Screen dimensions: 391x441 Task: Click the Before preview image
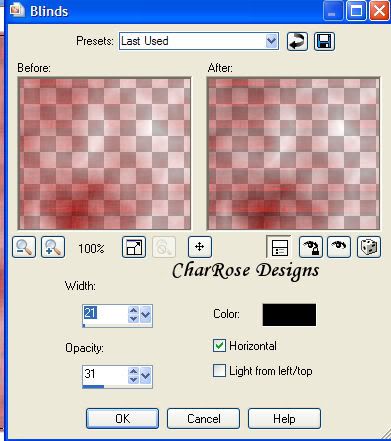[104, 154]
